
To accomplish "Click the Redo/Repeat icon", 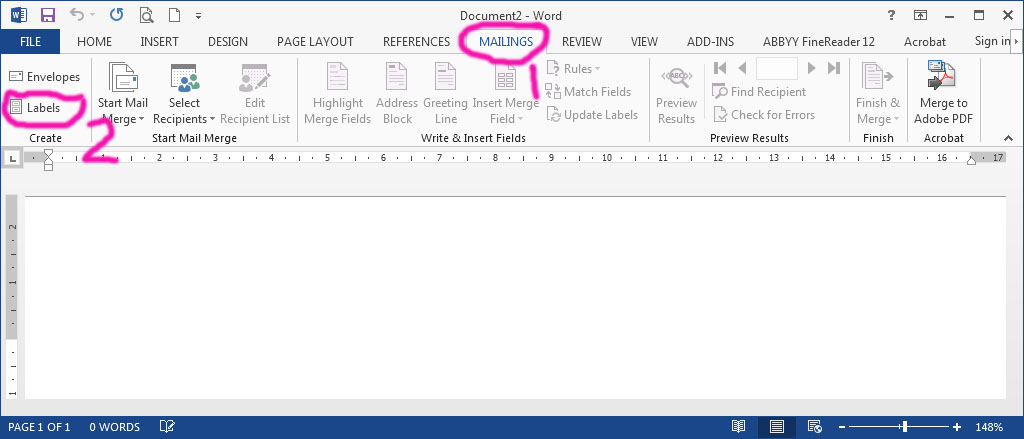I will click(116, 14).
